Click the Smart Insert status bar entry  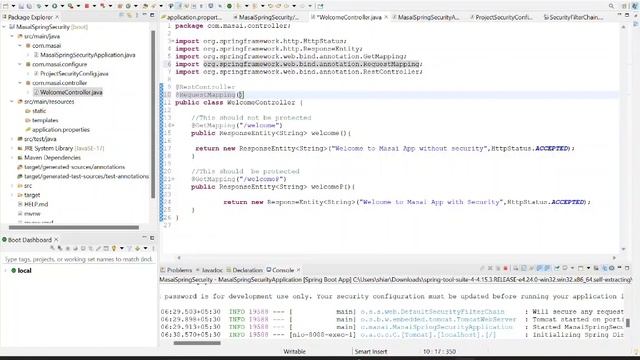click(x=371, y=351)
